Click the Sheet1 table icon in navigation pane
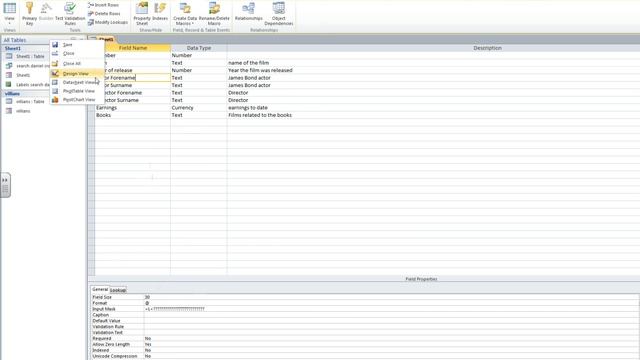Viewport: 640px width, 360px height. pyautogui.click(x=9, y=56)
